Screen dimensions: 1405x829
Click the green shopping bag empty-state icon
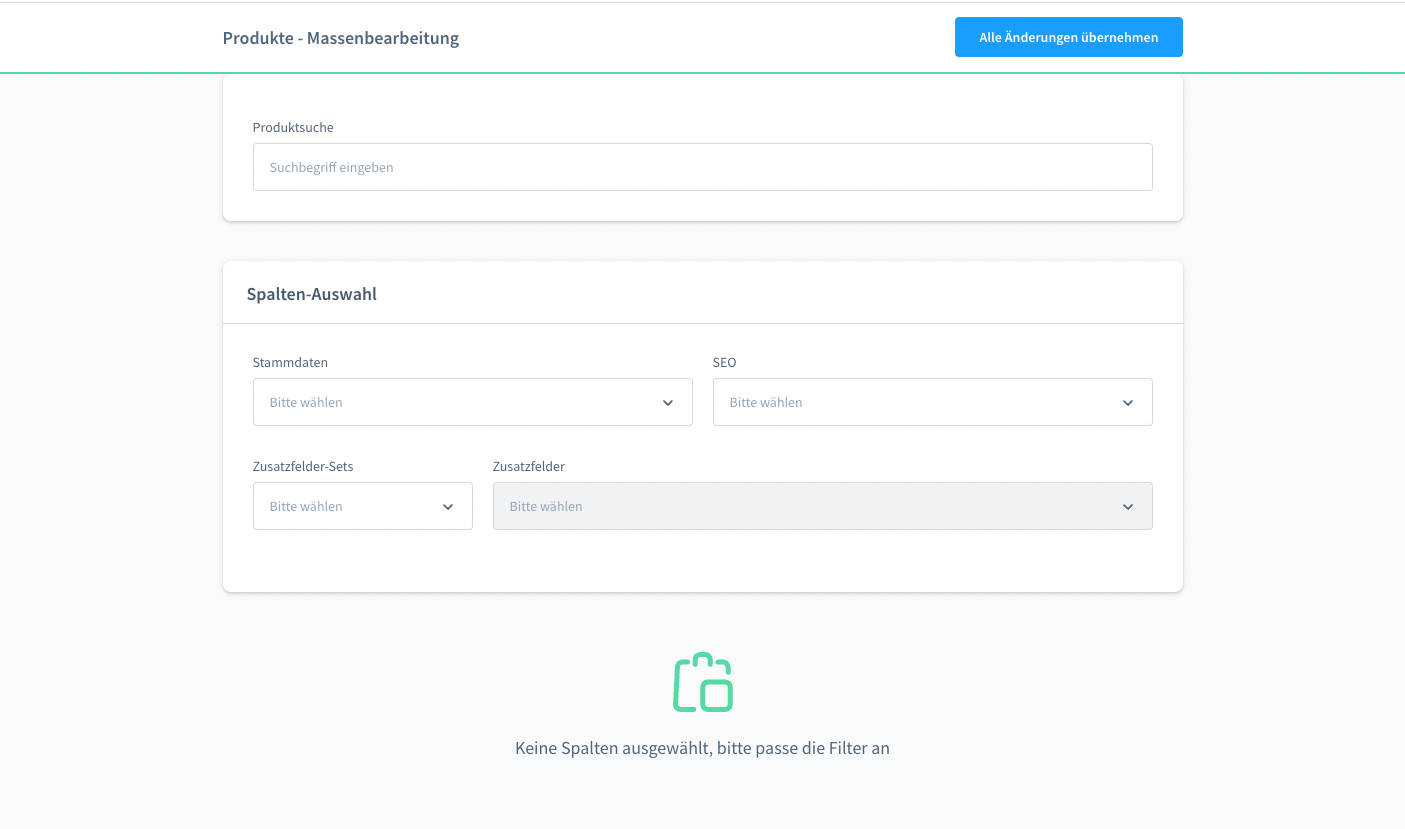coord(702,683)
